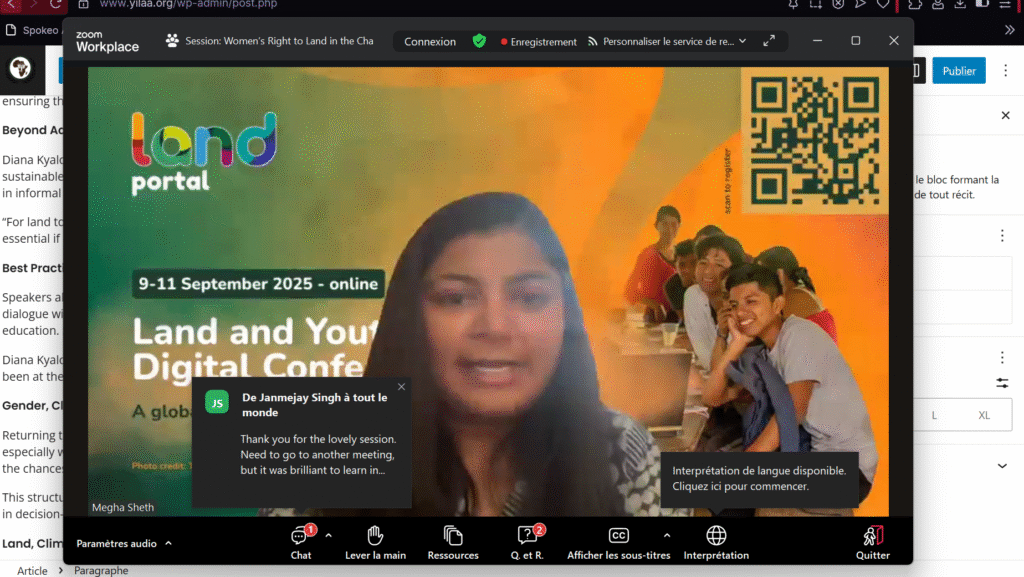The image size is (1024, 577).
Task: Select the Article breadcrumb
Action: (32, 570)
